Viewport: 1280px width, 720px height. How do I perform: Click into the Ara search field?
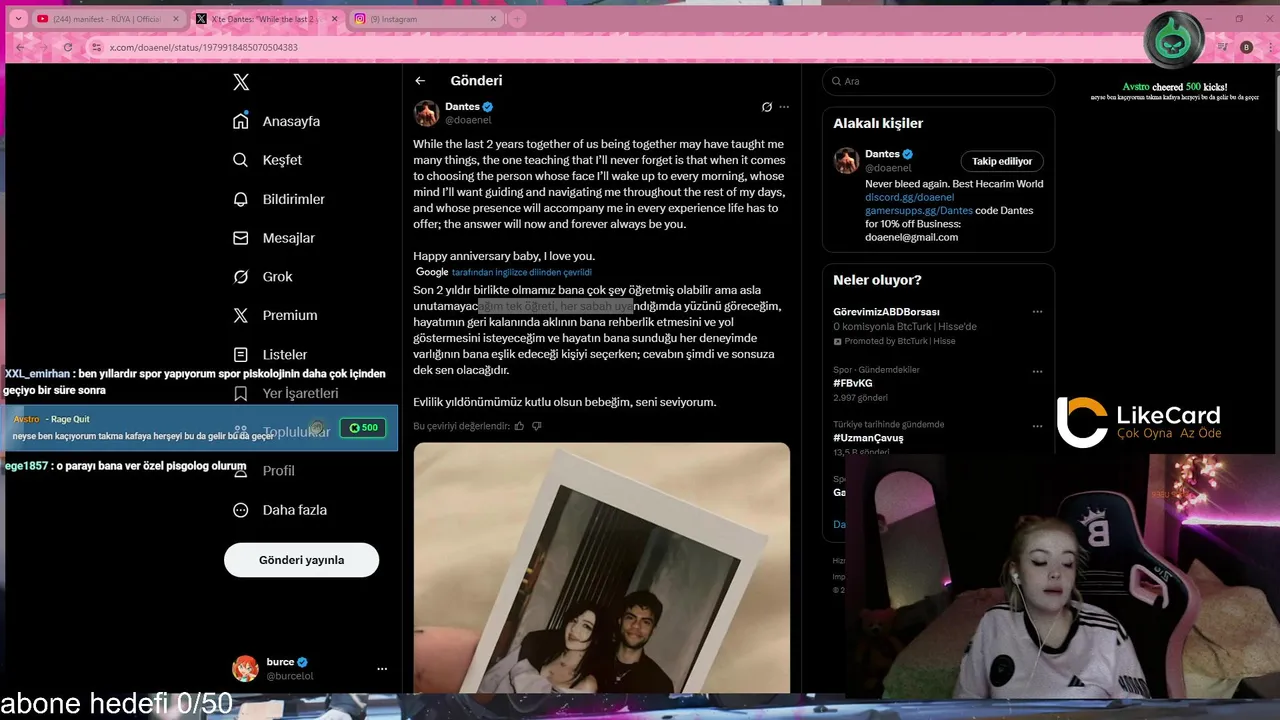tap(938, 81)
